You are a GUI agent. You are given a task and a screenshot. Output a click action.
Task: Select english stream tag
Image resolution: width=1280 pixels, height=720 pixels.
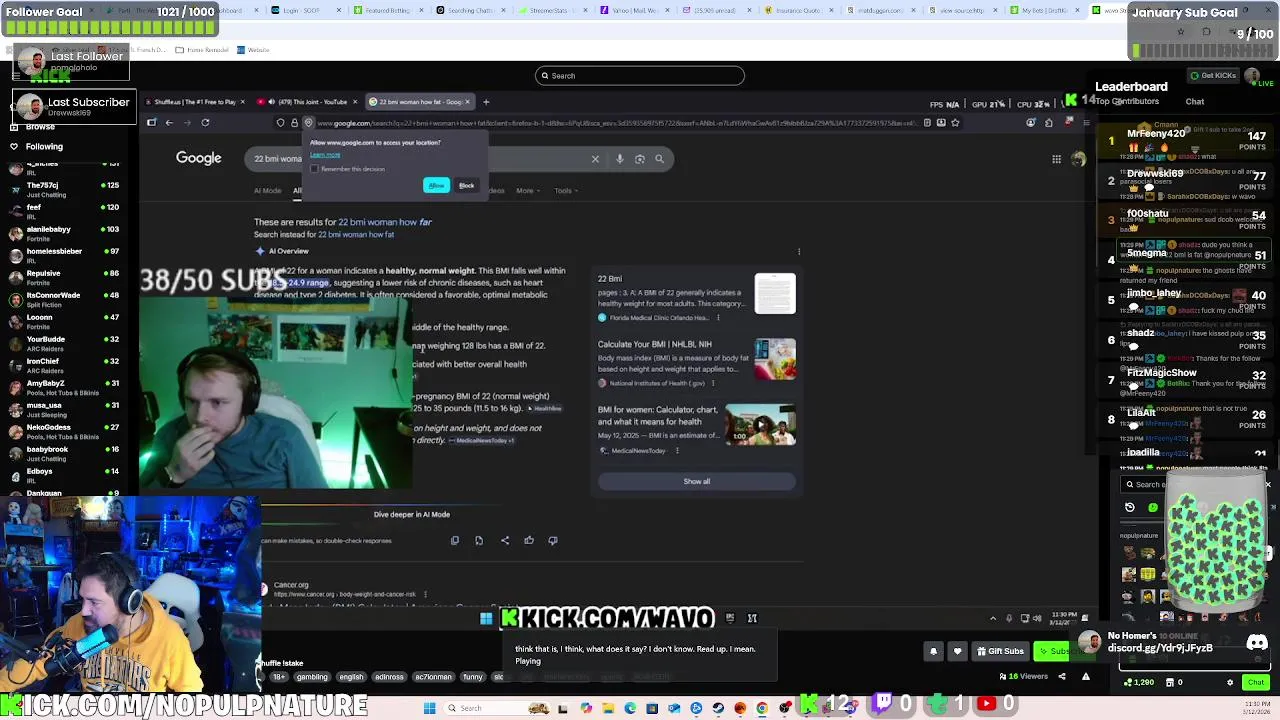351,677
